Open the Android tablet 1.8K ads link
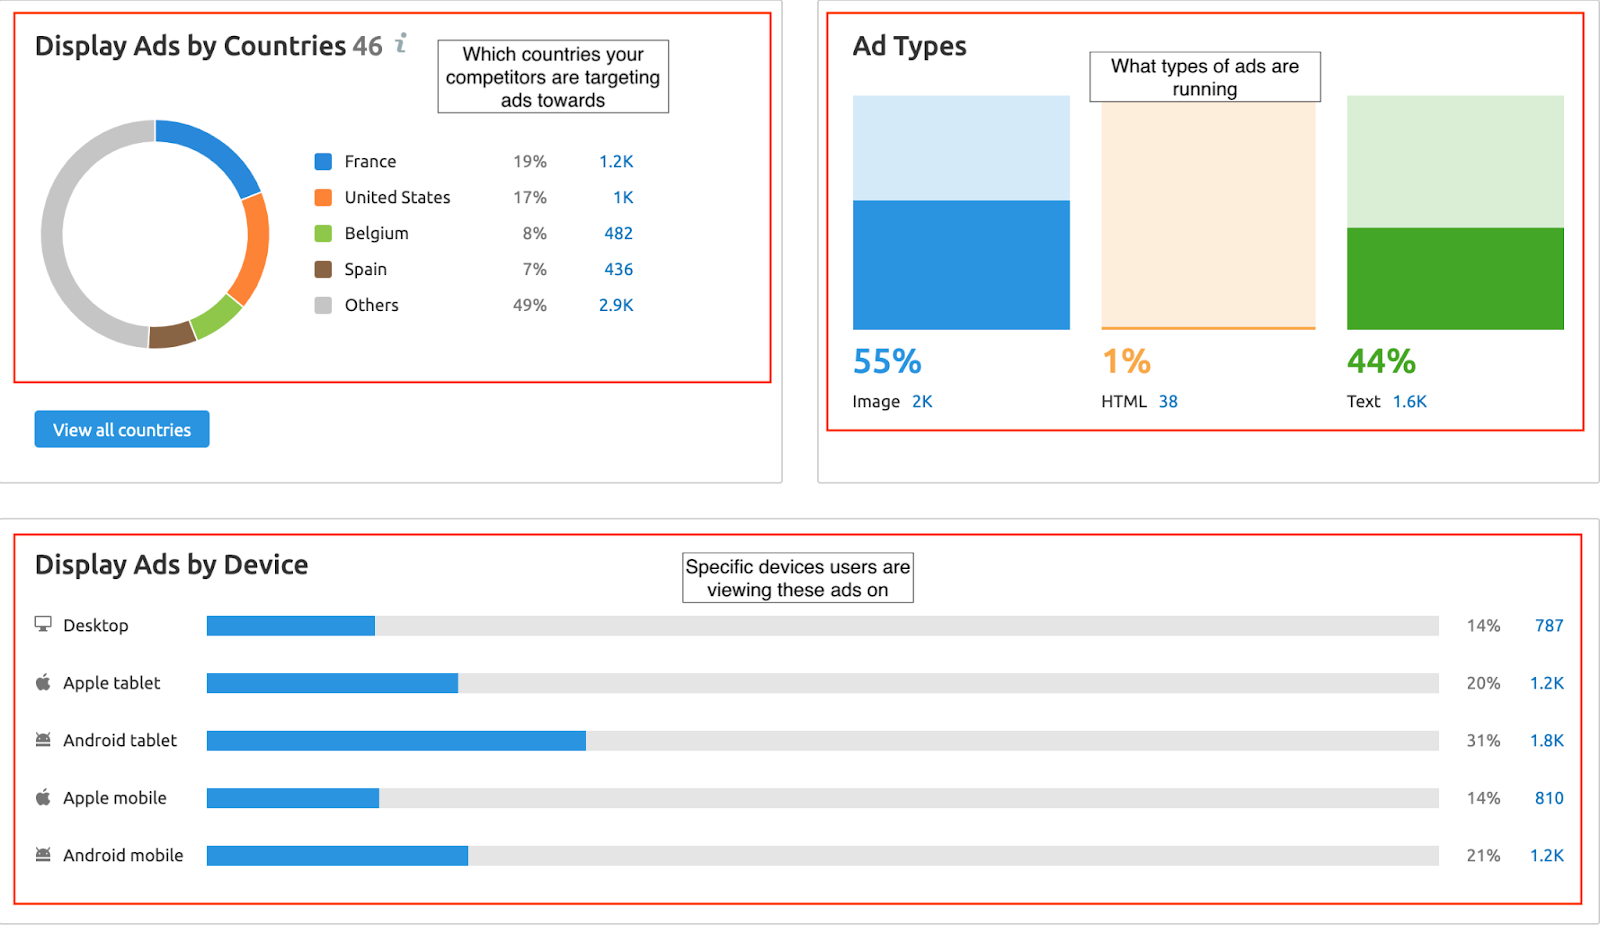This screenshot has width=1600, height=927. [x=1546, y=740]
